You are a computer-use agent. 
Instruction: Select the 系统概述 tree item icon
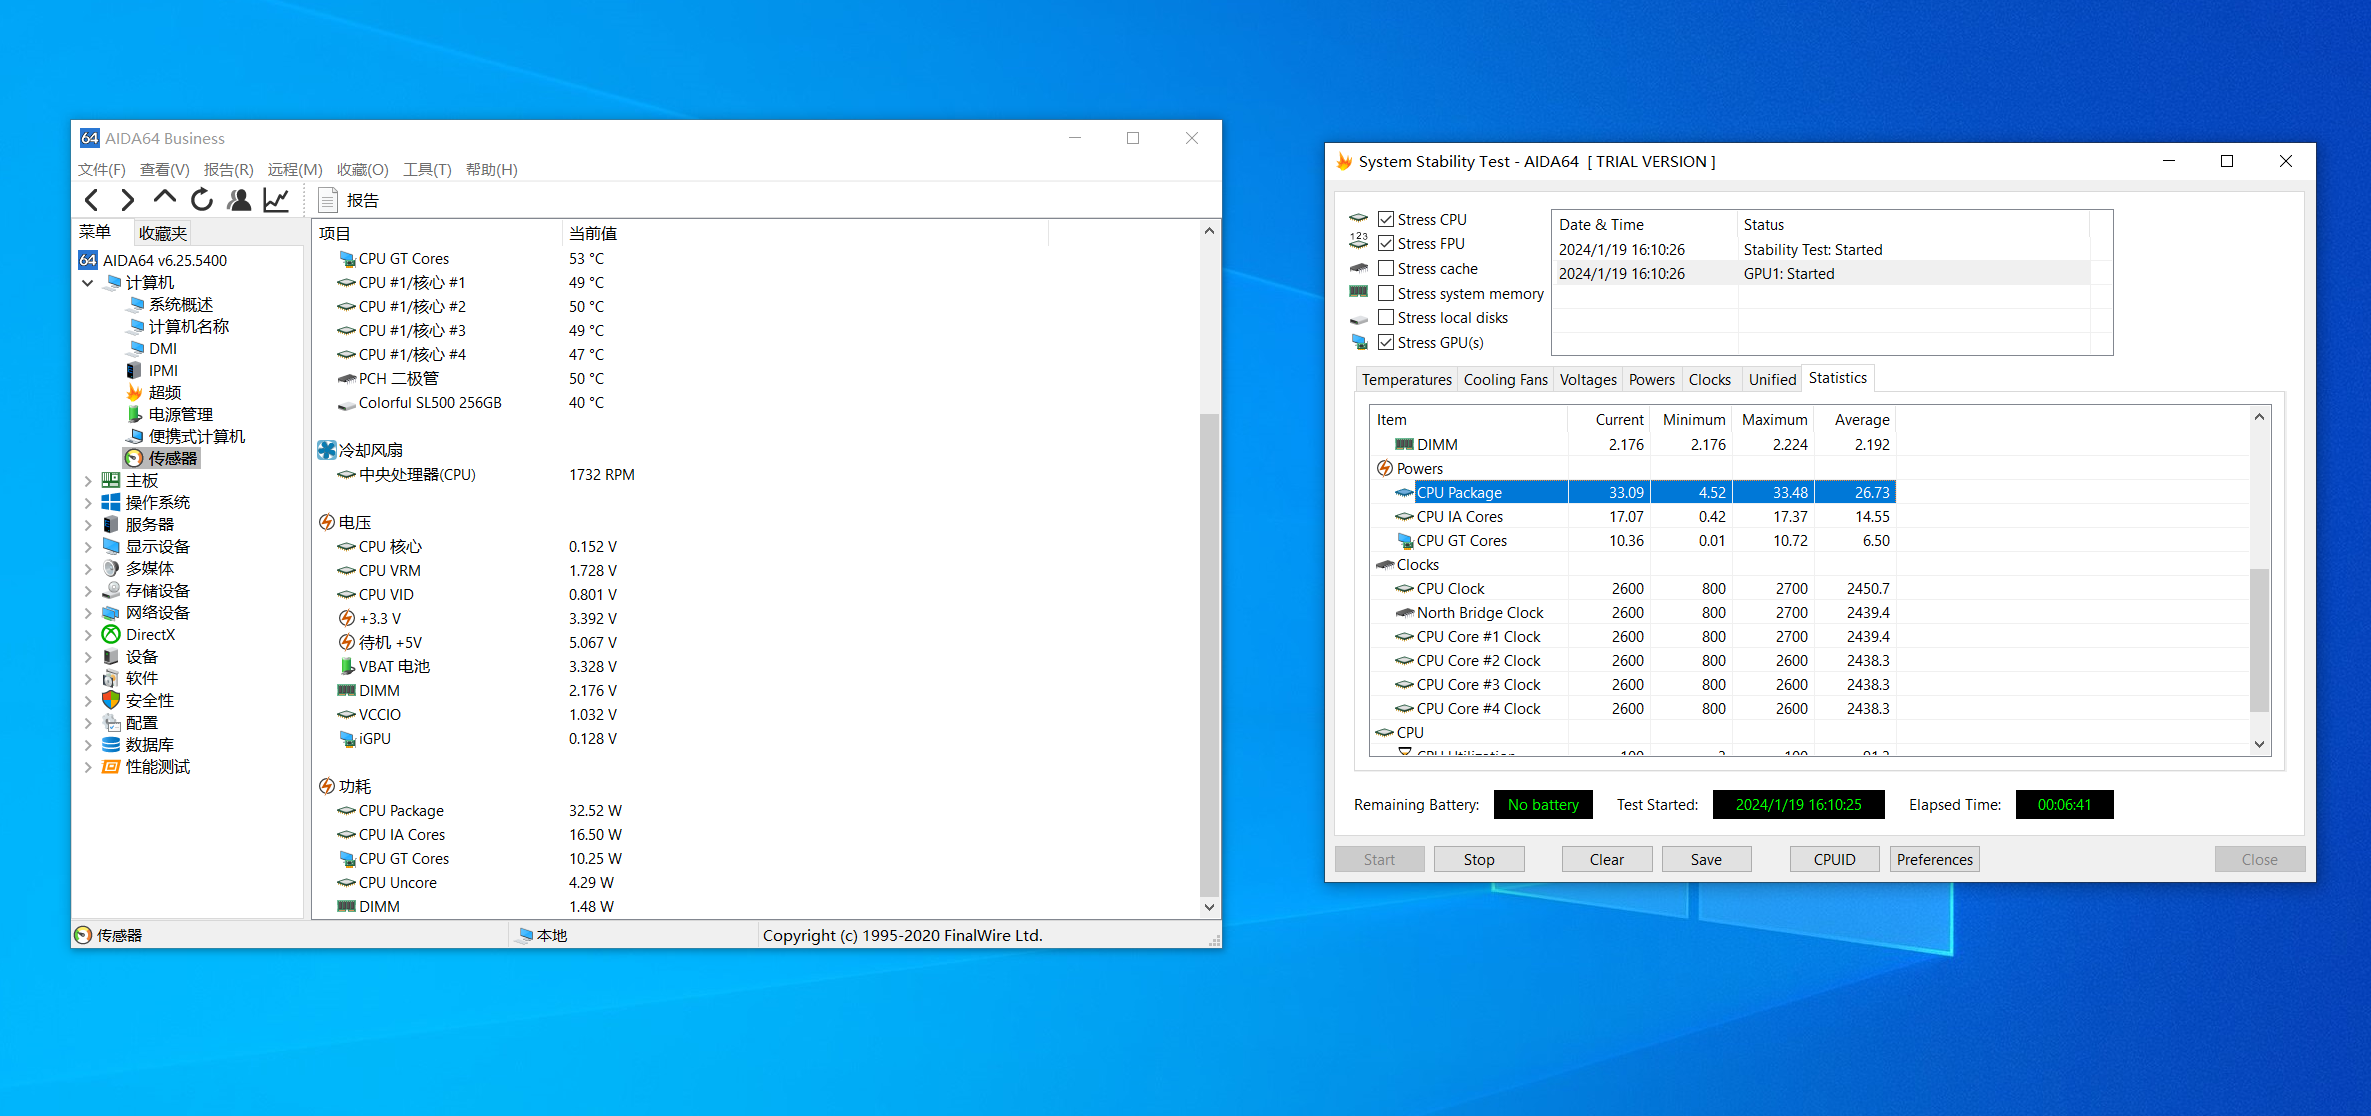pyautogui.click(x=135, y=305)
